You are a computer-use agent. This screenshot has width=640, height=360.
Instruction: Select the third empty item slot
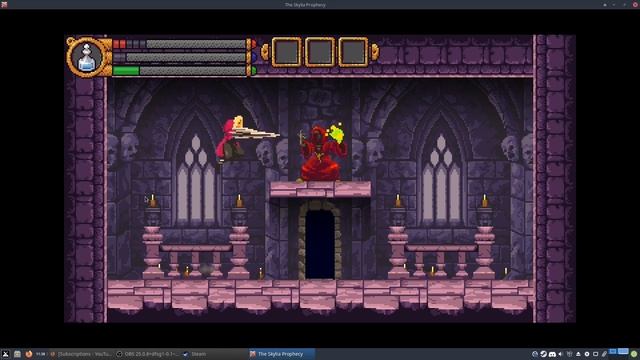point(353,52)
